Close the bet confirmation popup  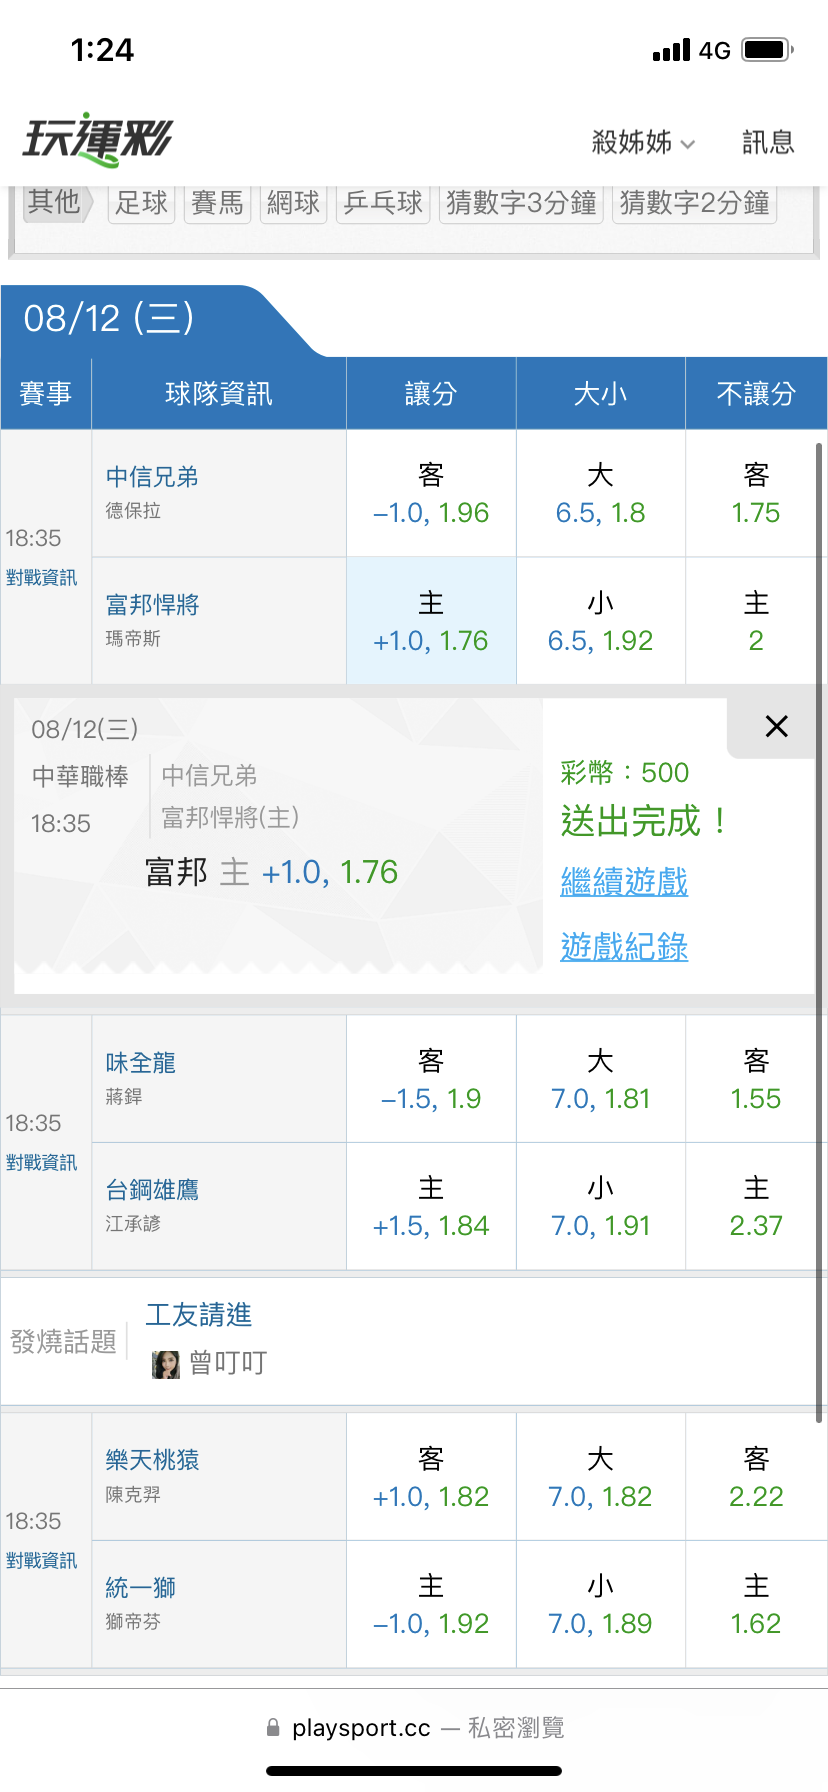[x=776, y=727]
